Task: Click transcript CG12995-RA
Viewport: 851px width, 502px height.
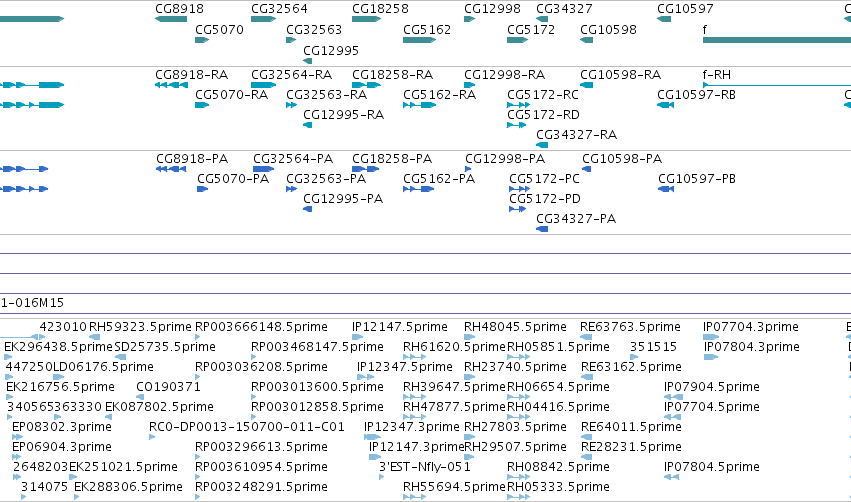Action: point(344,115)
